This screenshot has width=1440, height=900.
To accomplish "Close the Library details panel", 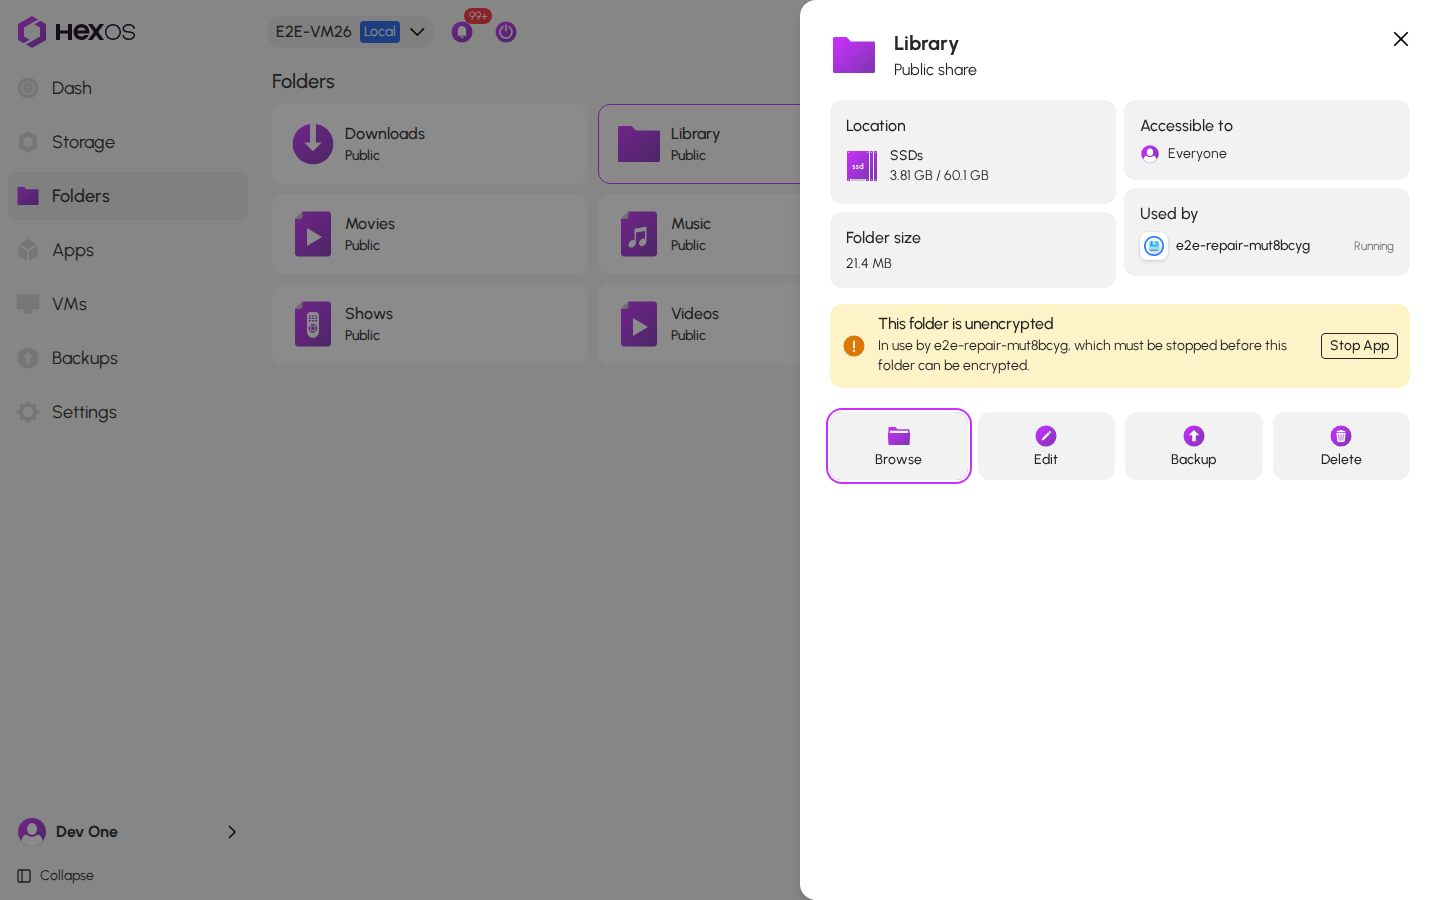I will (x=1401, y=39).
